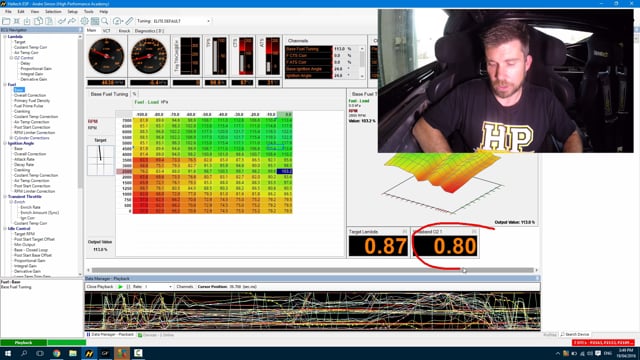The width and height of the screenshot is (640, 360).
Task: Click the RPM tachometer gauge
Action: tap(106, 56)
